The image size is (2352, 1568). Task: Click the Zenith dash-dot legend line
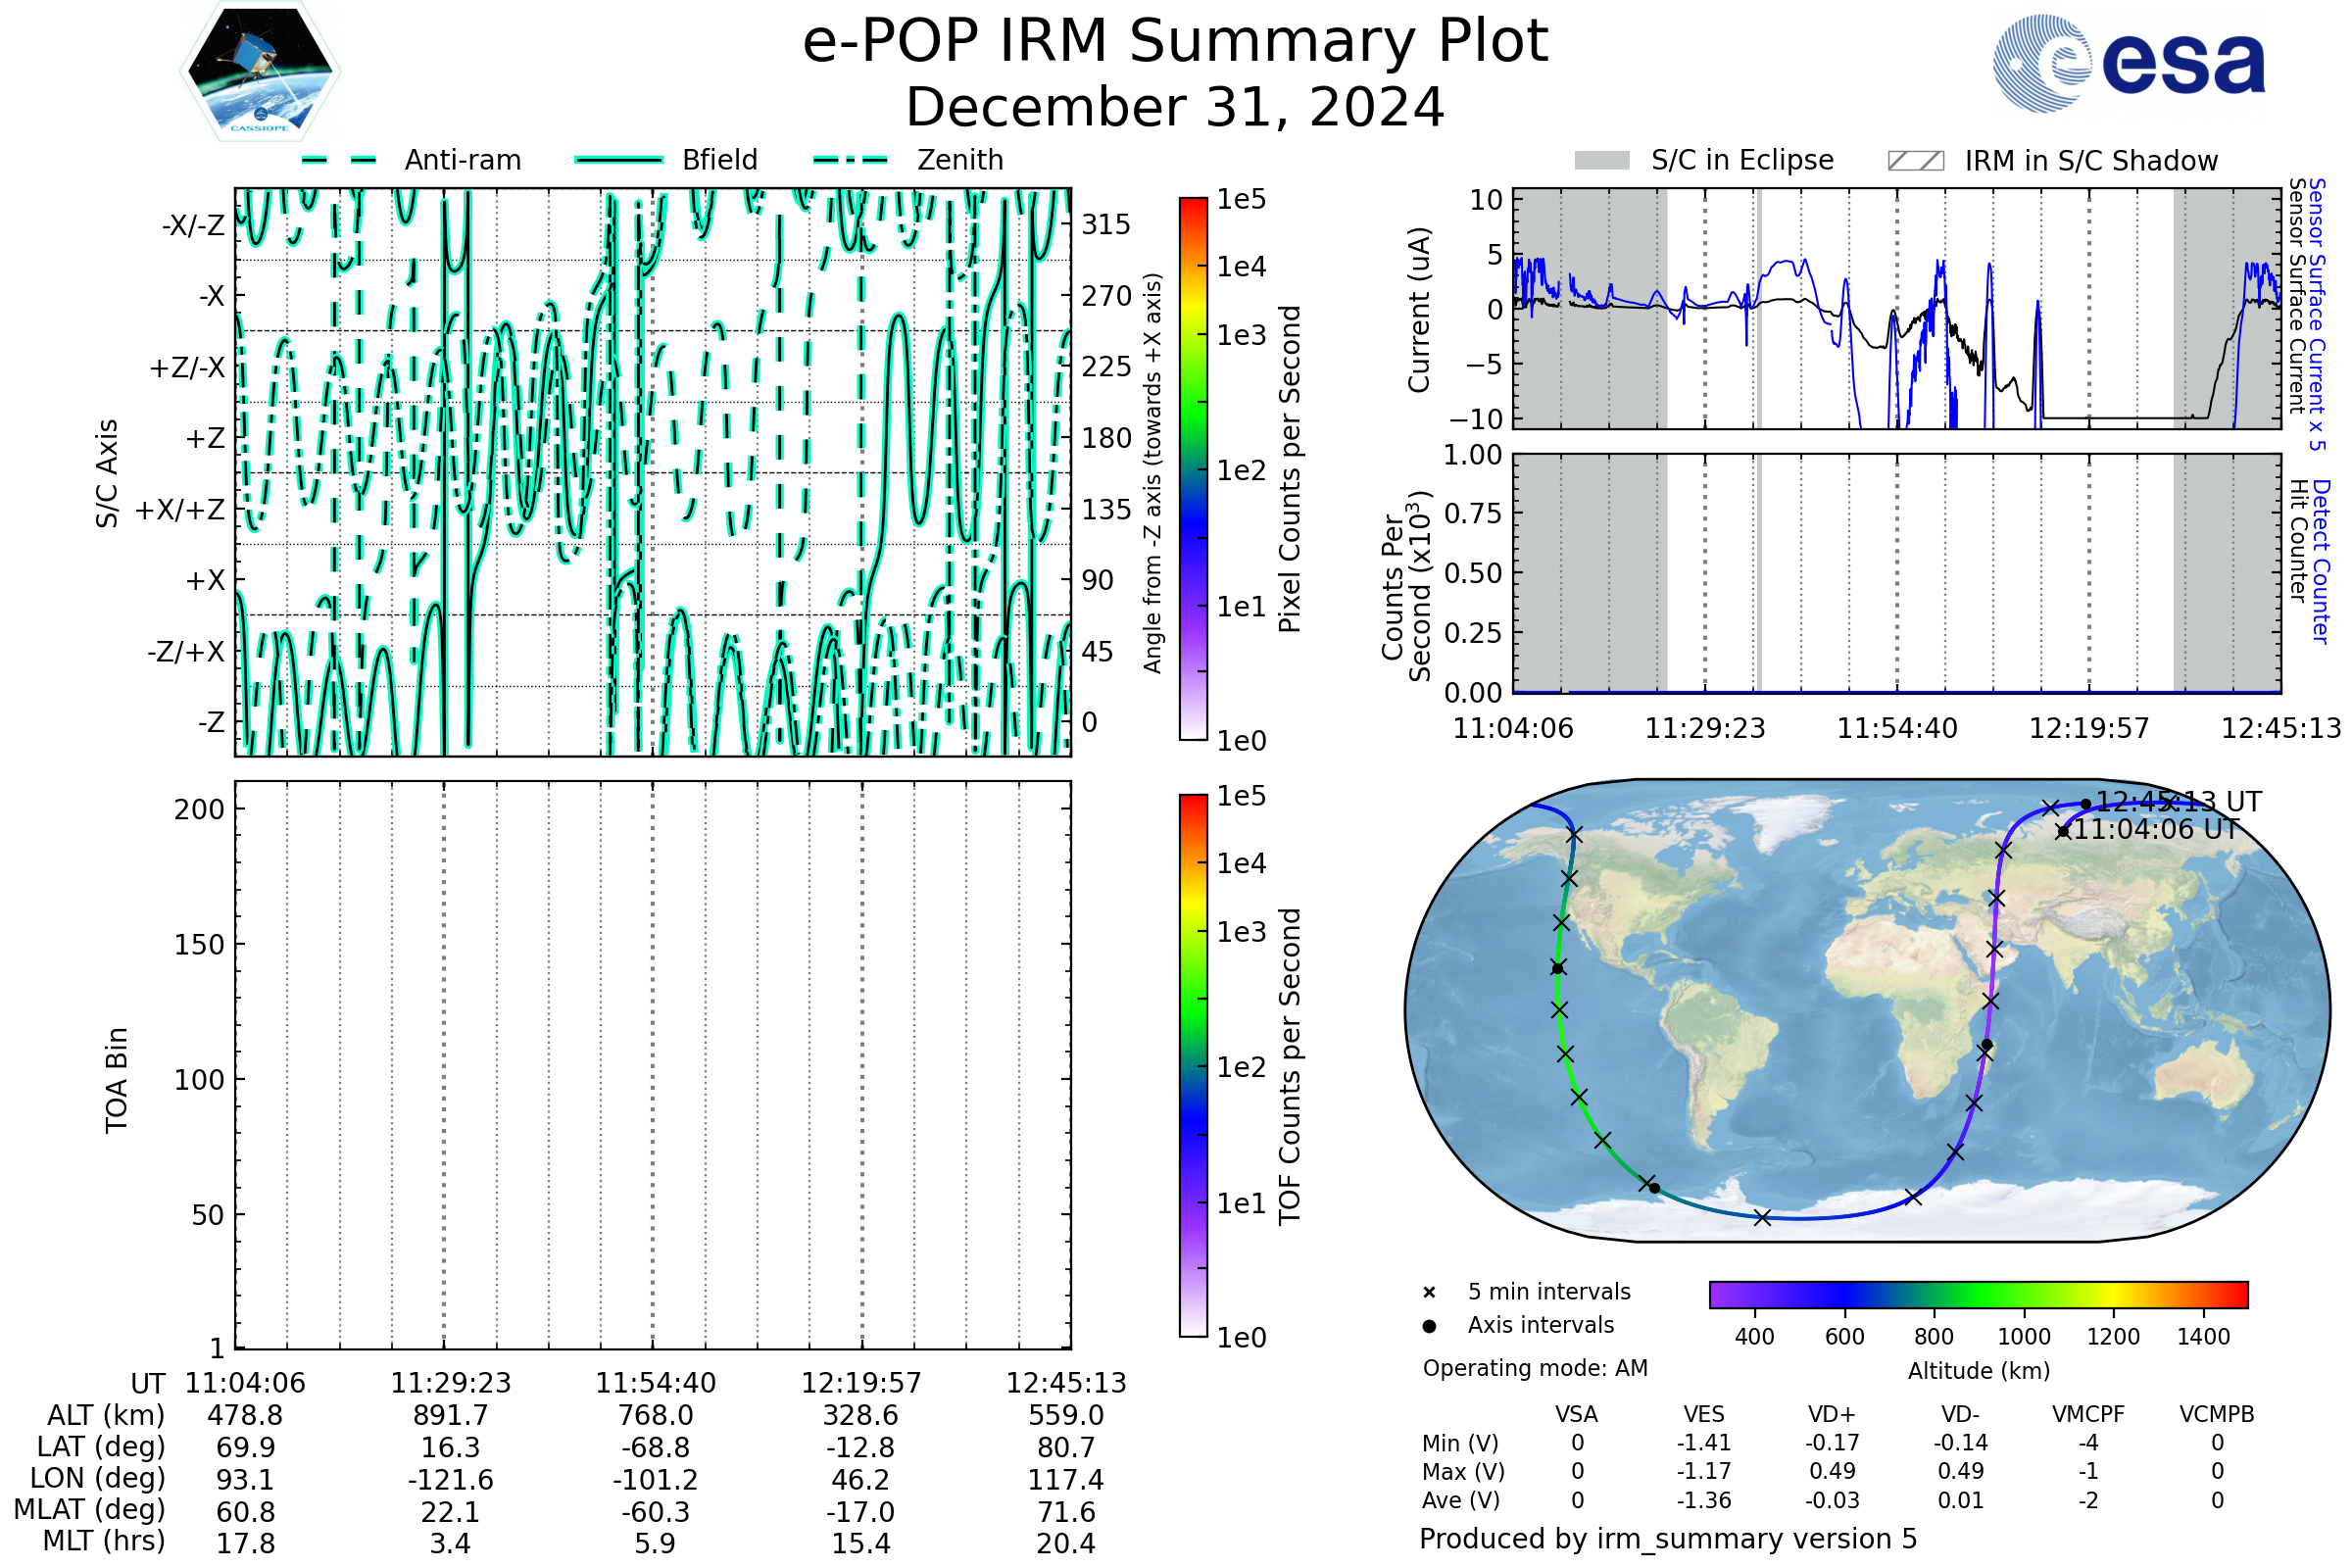(x=851, y=160)
